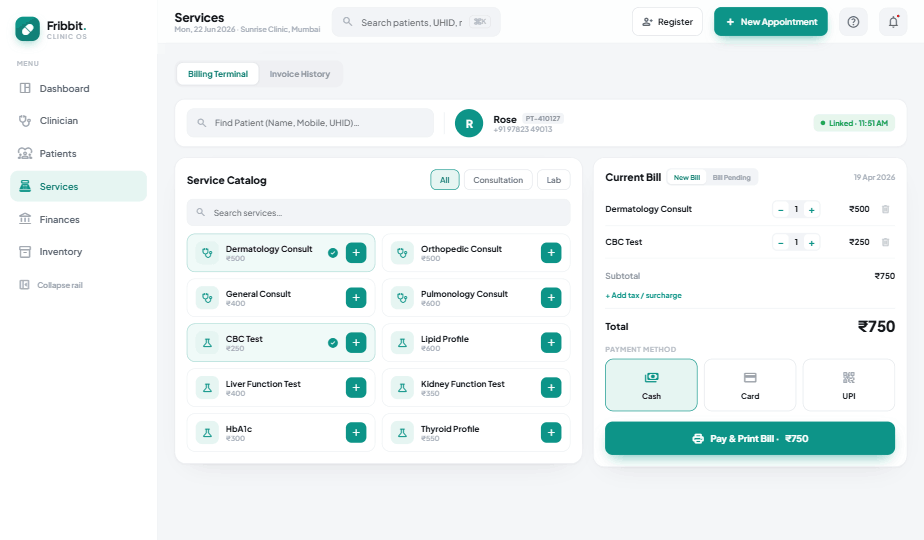Click the Register button
Viewport: 924px width, 540px height.
(x=667, y=22)
